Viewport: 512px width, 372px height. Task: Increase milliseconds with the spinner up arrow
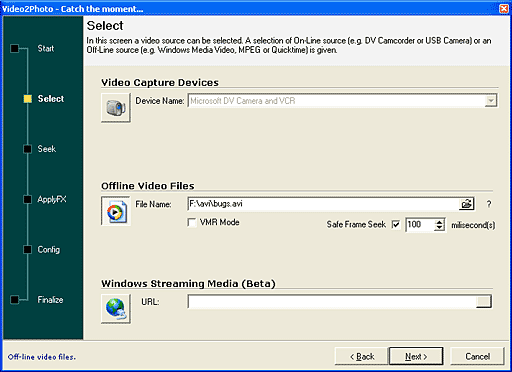click(440, 222)
